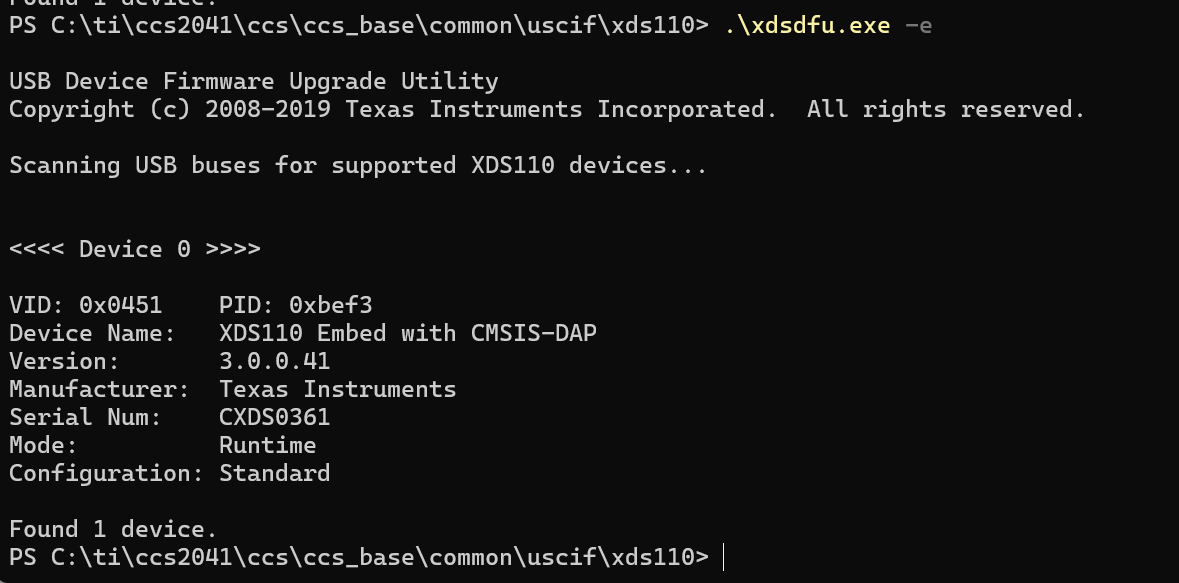Click the top prompt path before xdsdfu.exe
The width and height of the screenshot is (1179, 583).
(x=359, y=26)
